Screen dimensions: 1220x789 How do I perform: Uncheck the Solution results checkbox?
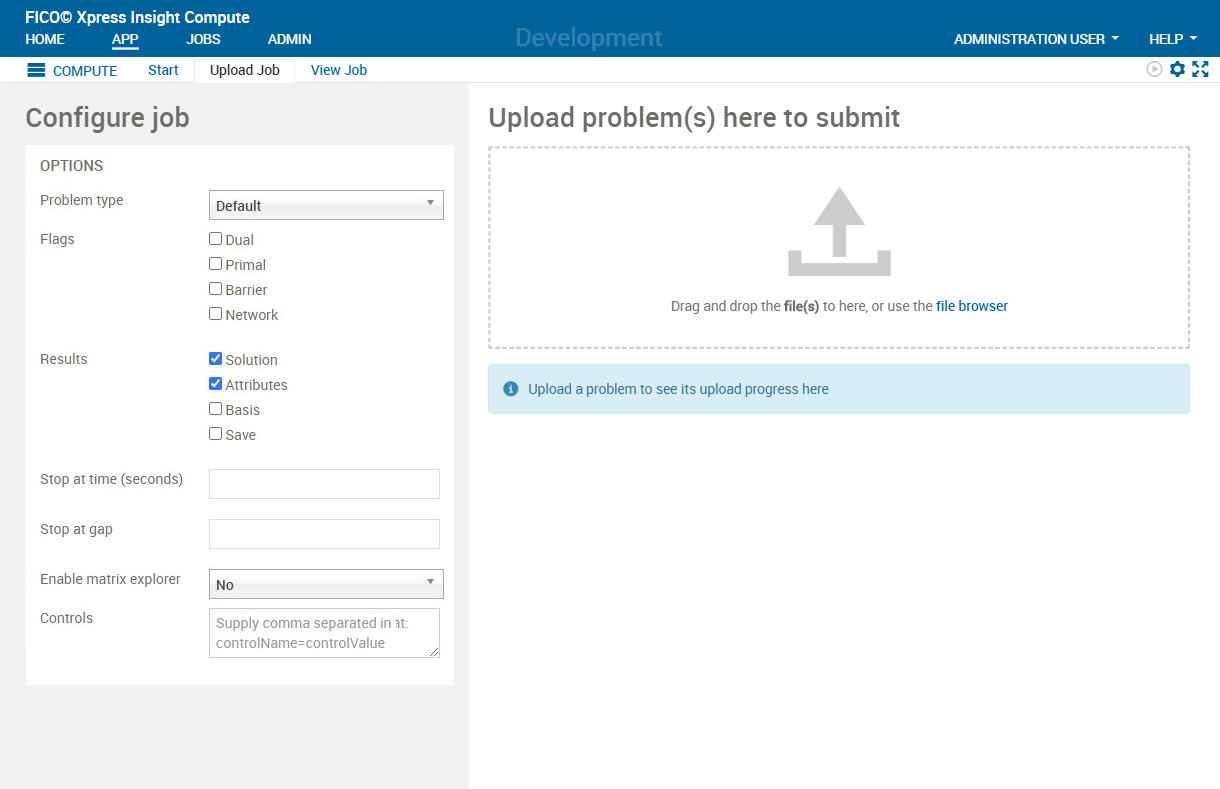click(x=215, y=359)
